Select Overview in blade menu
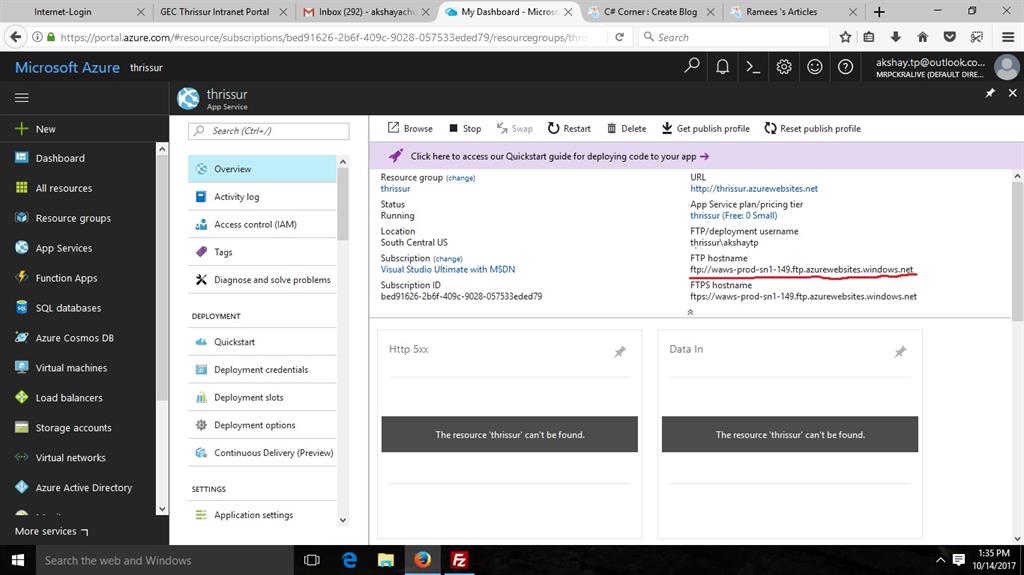The height and width of the screenshot is (575, 1024). [262, 169]
